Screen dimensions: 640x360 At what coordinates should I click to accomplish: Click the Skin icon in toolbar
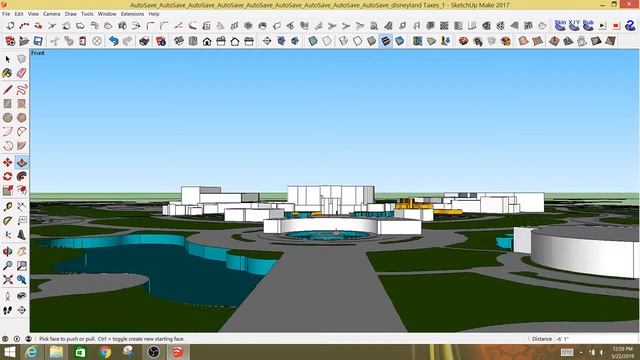coord(560,25)
